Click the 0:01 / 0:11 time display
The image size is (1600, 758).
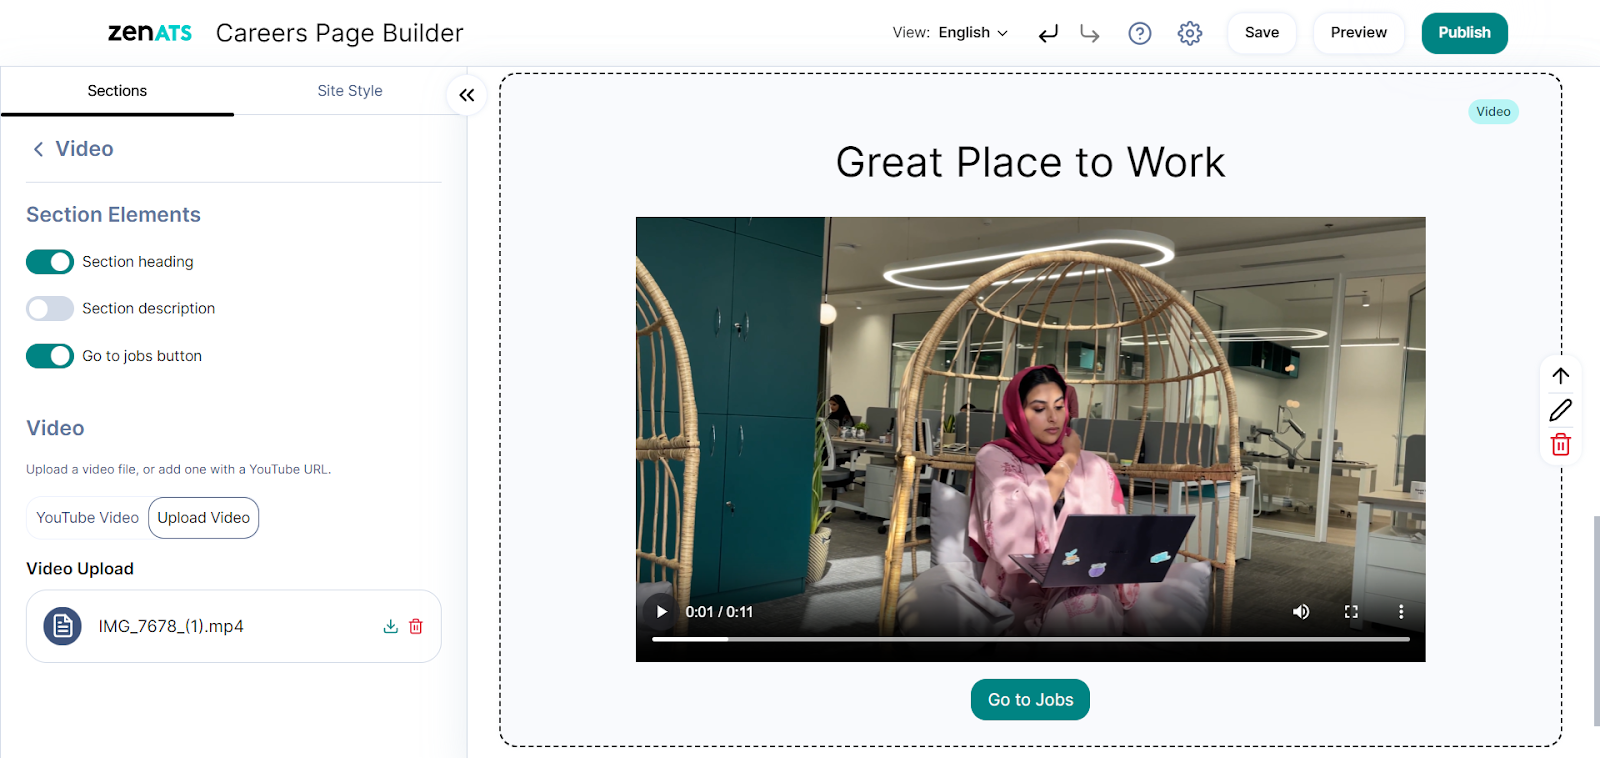719,612
